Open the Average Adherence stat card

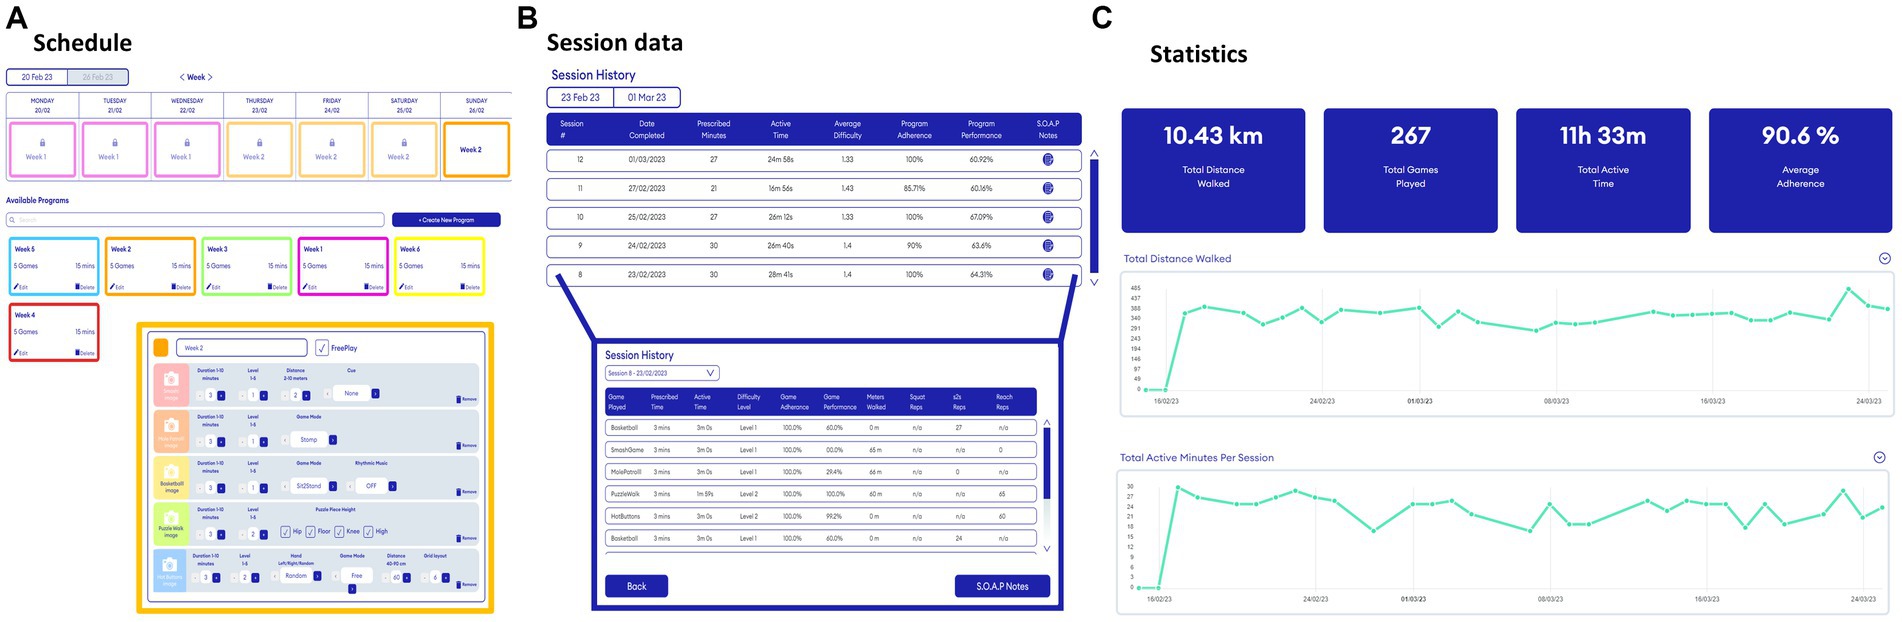(x=1800, y=170)
